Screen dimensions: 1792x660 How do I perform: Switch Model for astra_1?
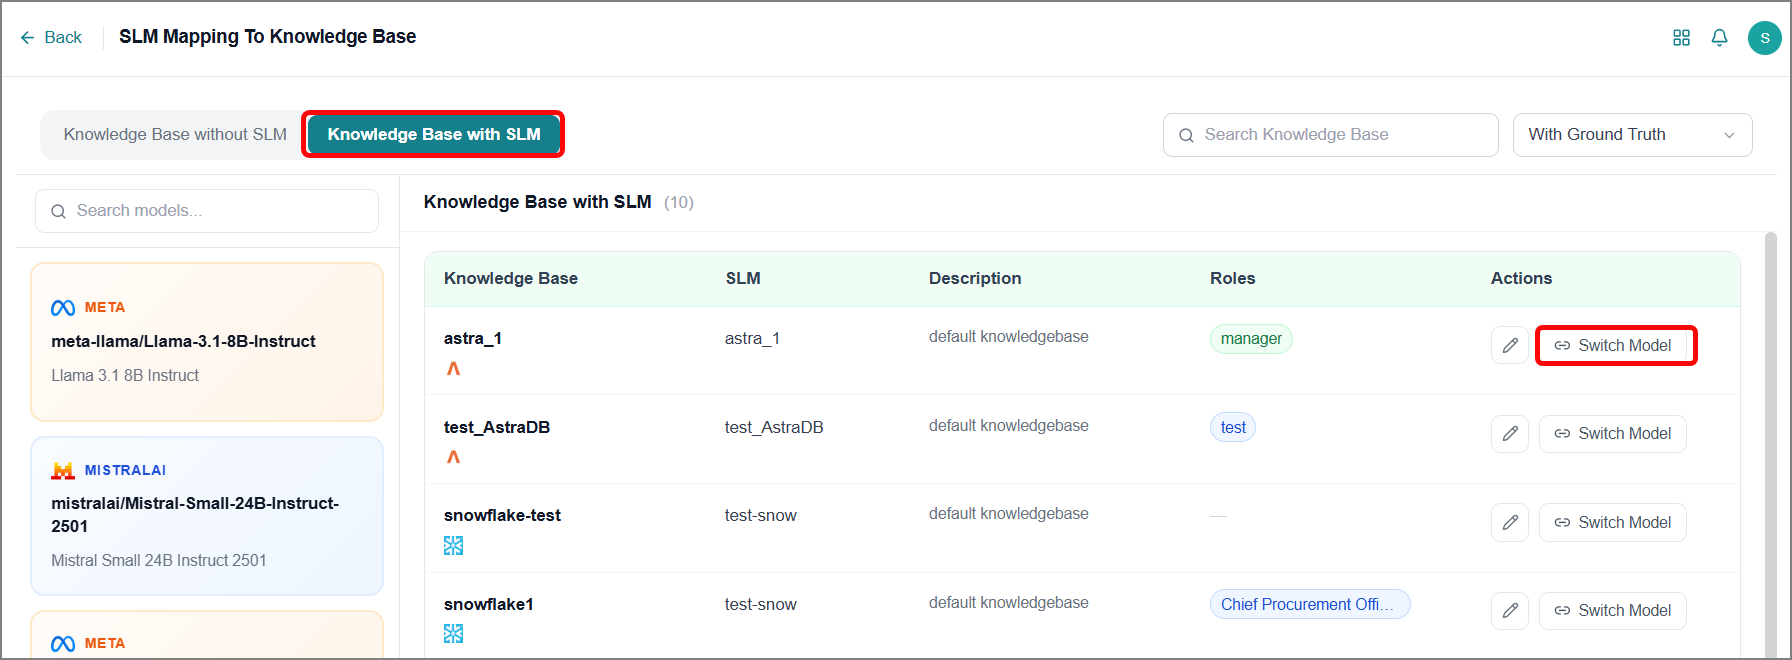(x=1612, y=345)
